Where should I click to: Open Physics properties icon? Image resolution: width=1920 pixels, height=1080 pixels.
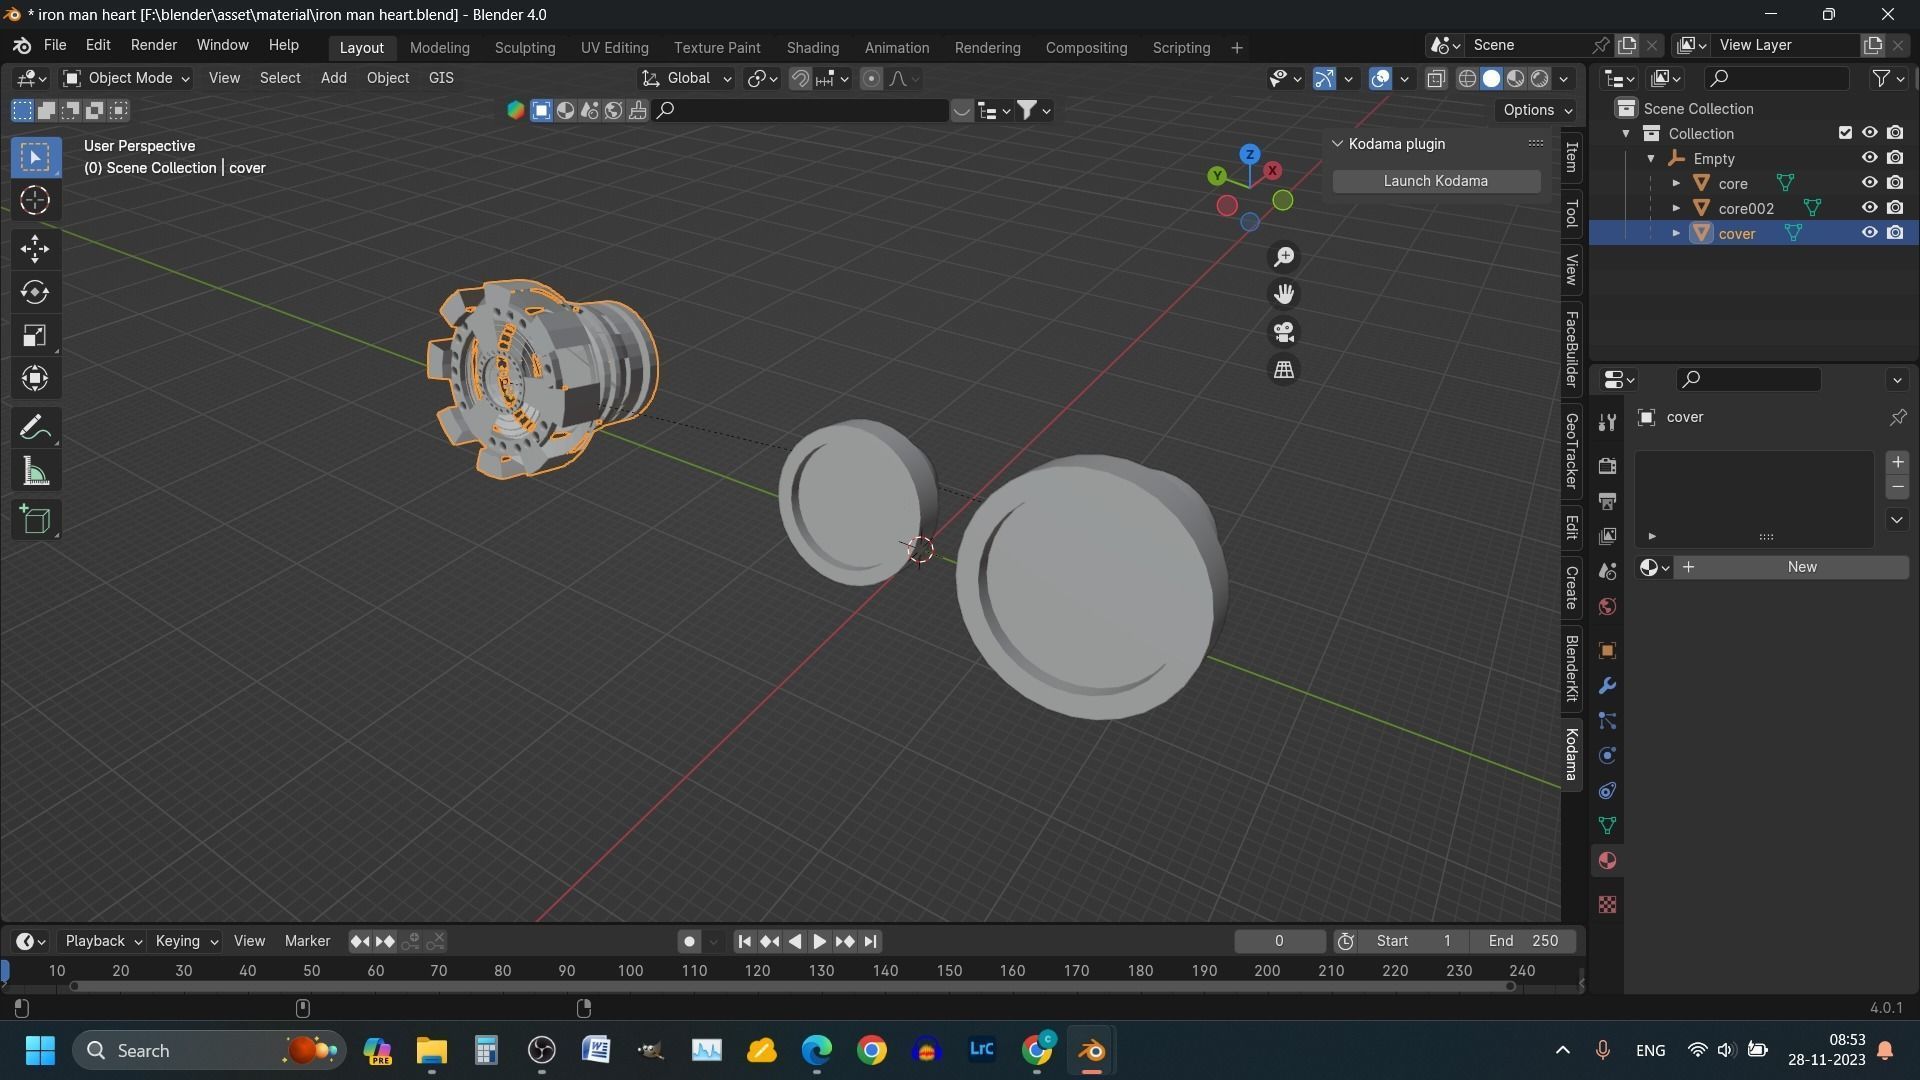pos(1607,756)
